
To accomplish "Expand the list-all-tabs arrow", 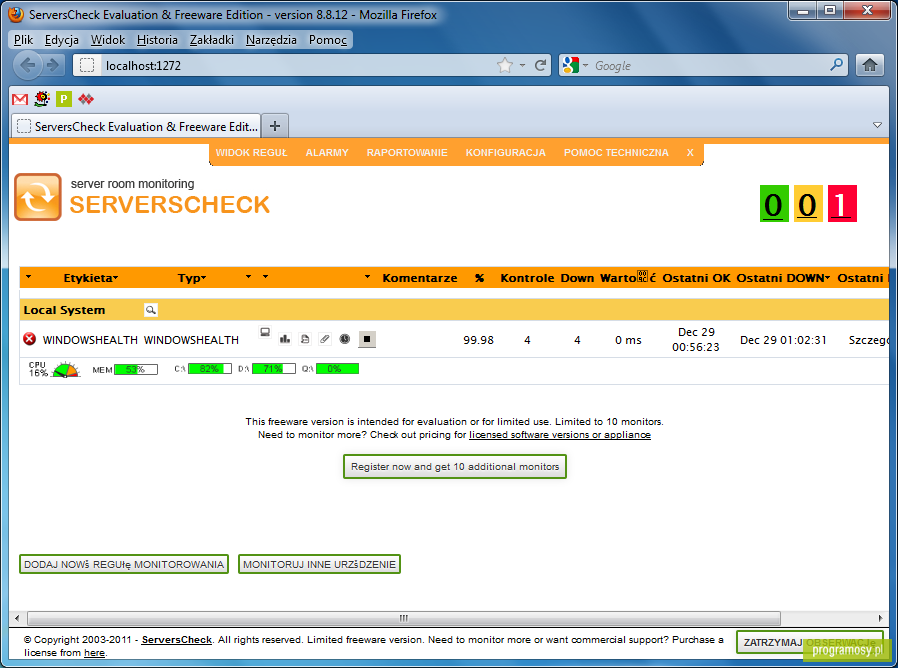I will click(877, 125).
